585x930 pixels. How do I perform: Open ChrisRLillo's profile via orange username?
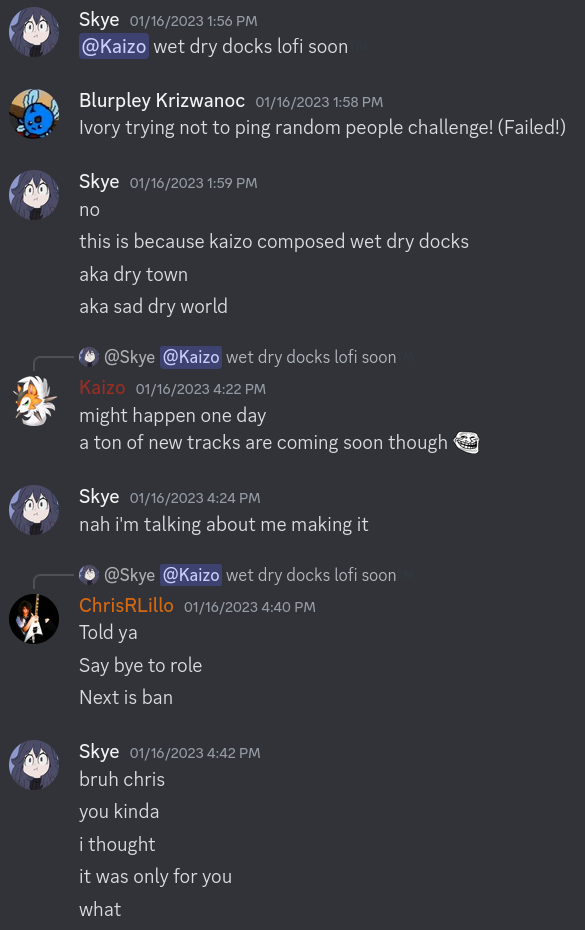[x=126, y=605]
